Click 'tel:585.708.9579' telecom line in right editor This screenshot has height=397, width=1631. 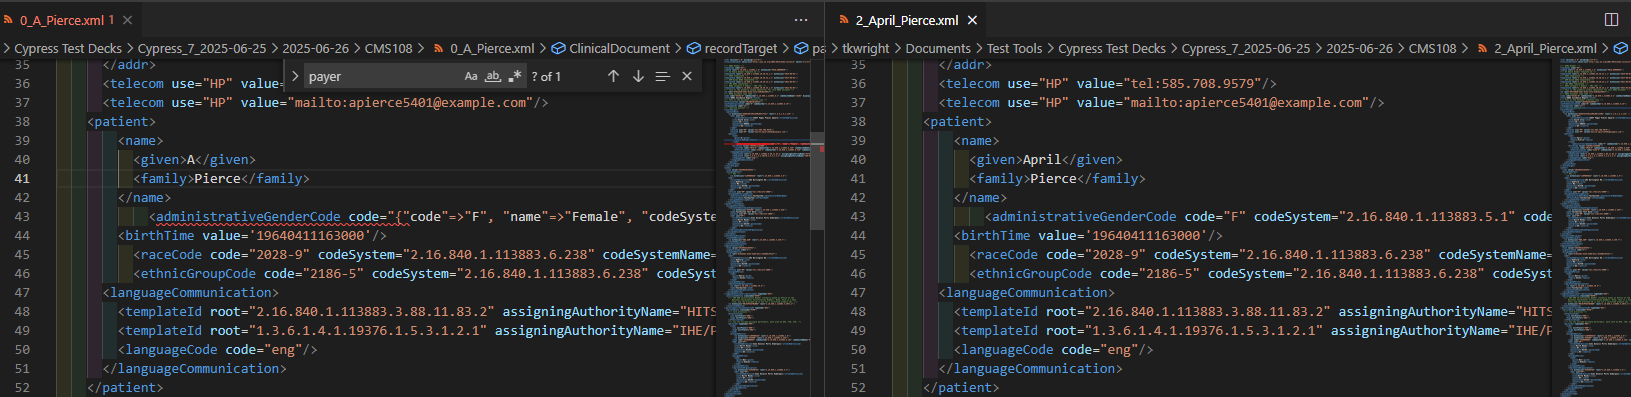(1108, 83)
